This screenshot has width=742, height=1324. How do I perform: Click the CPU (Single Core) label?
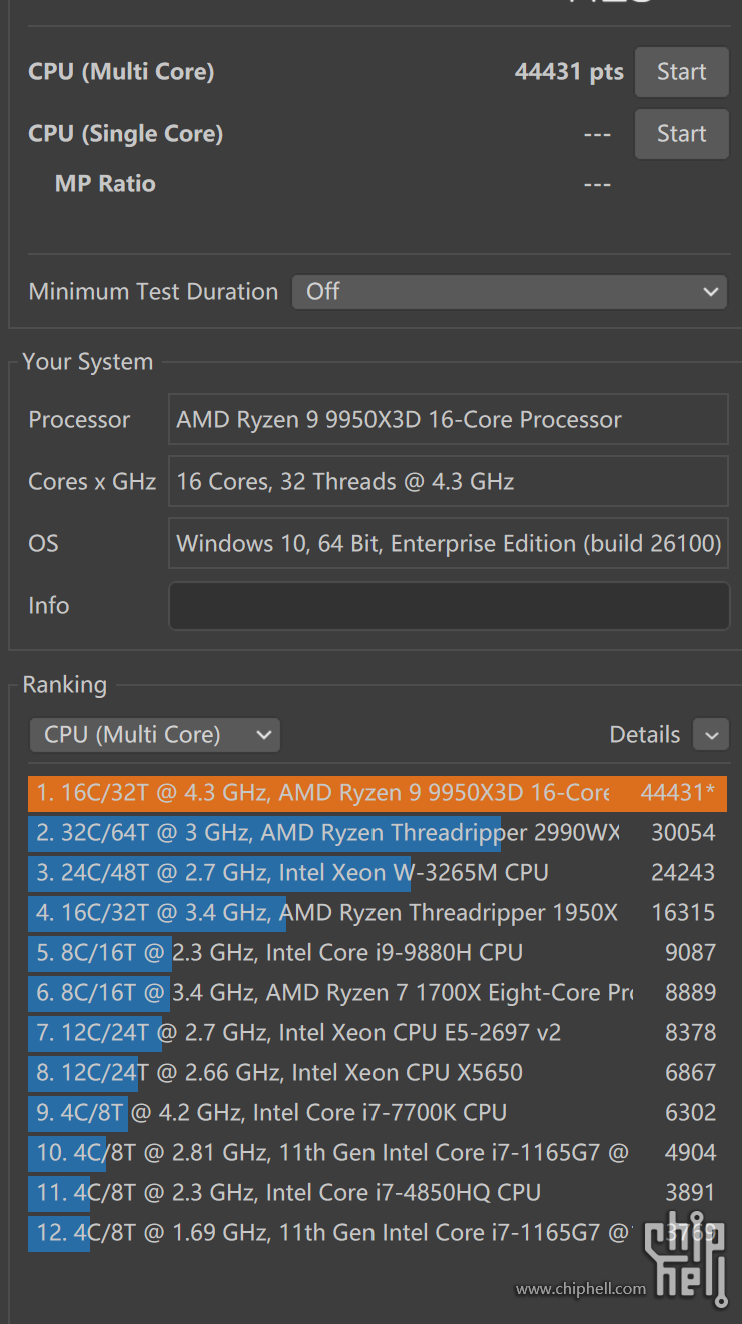pos(126,134)
